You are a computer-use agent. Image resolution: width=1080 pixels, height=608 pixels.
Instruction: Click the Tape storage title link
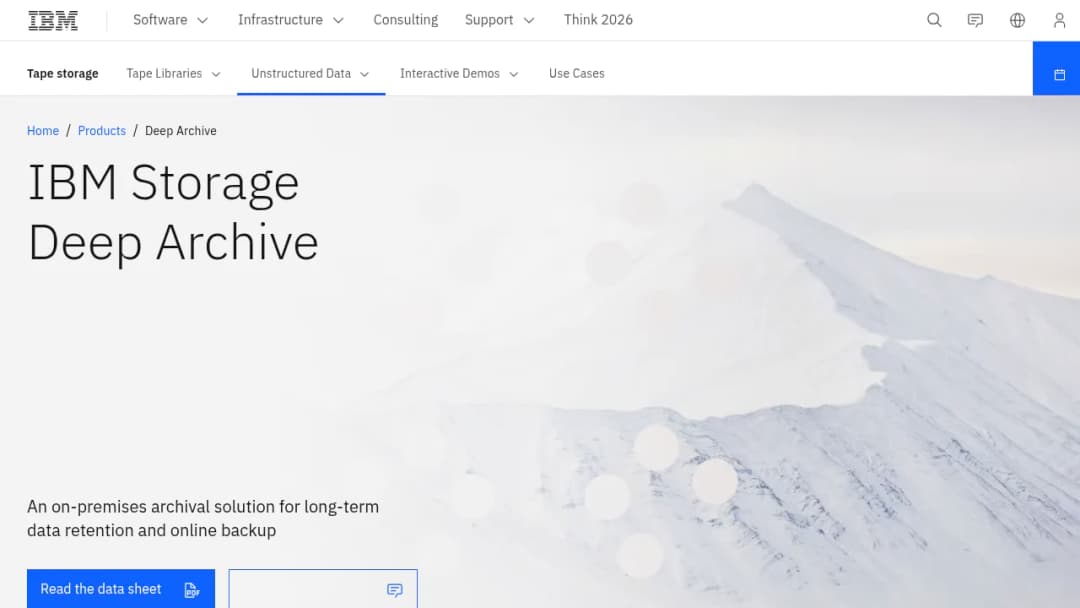(x=63, y=74)
